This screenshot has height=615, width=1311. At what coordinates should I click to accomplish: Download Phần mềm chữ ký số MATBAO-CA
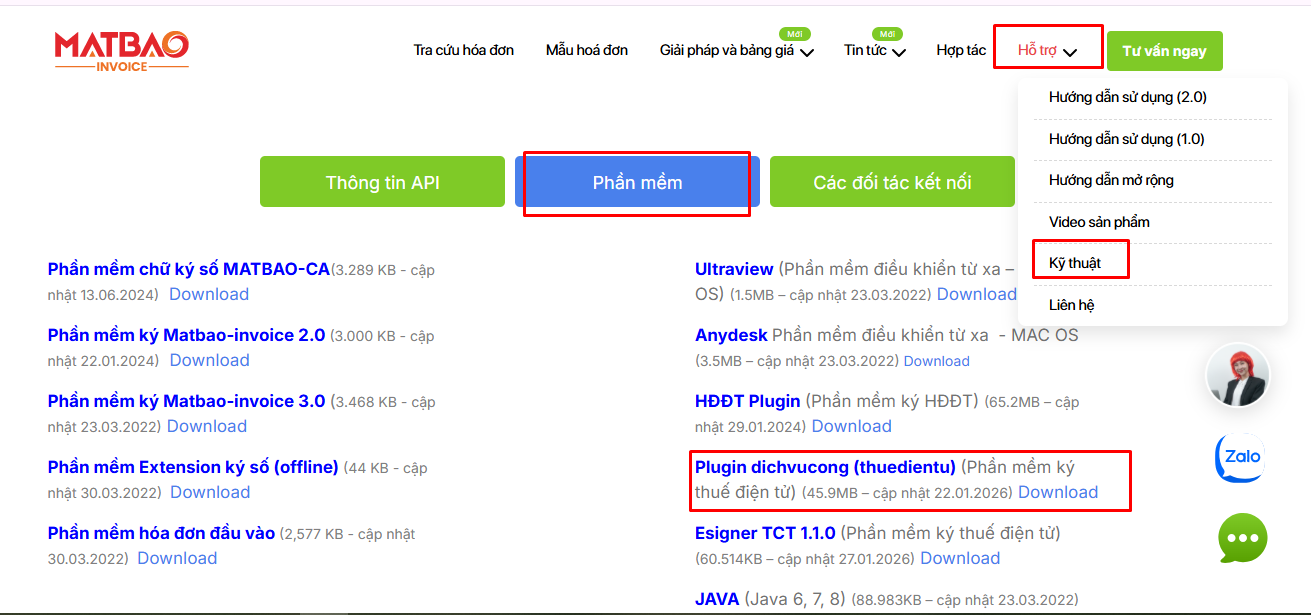click(208, 294)
